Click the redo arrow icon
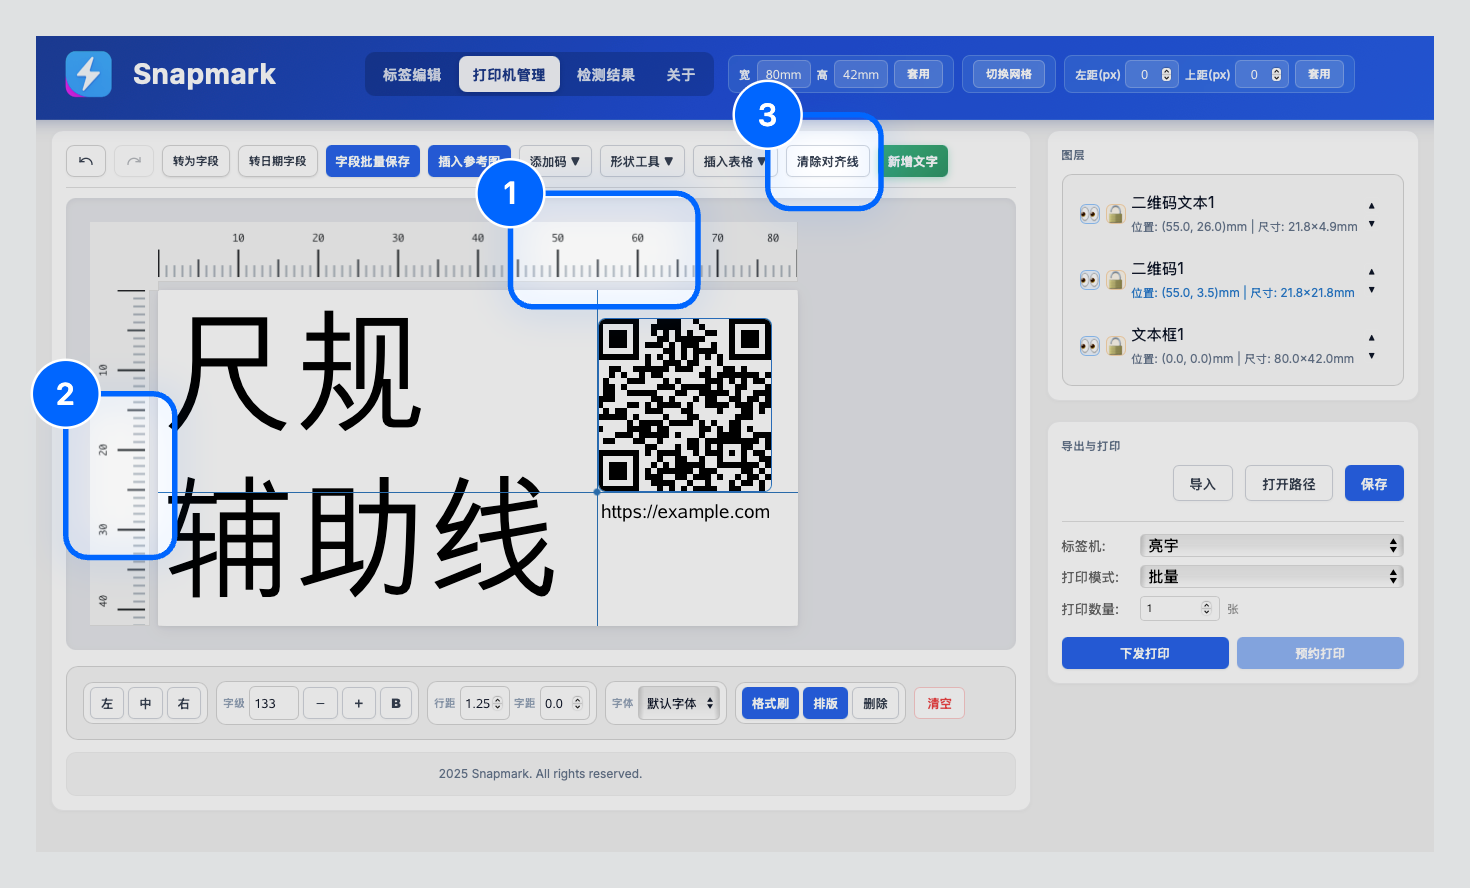This screenshot has height=888, width=1470. coord(134,161)
